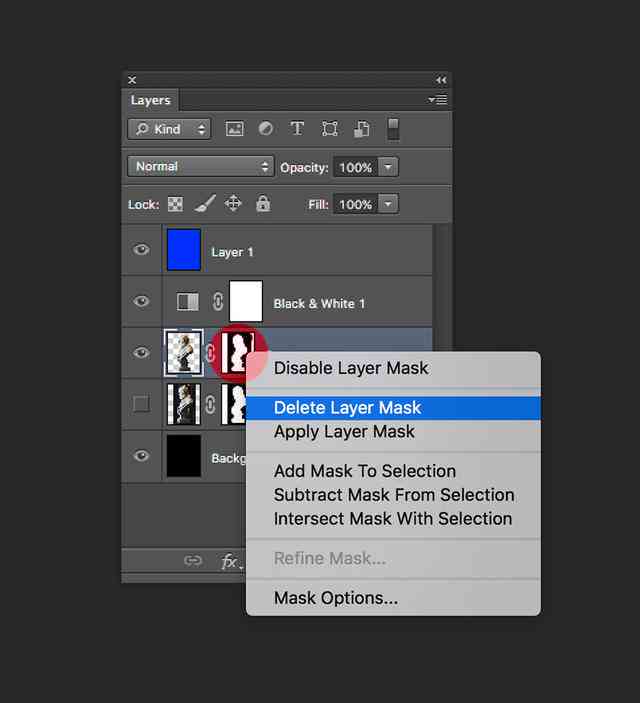
Task: Open the Opacity slider arrow
Action: 388,167
